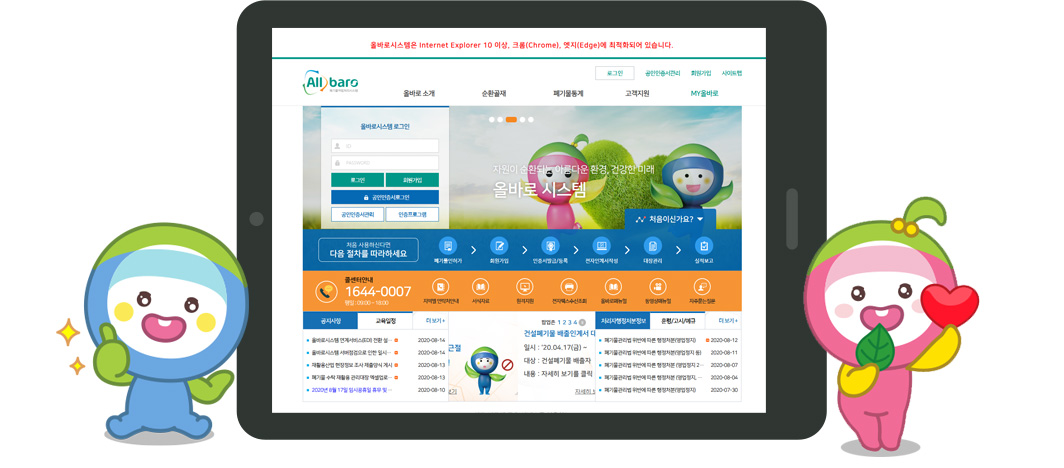Viewport: 1064px width, 468px height.
Task: Open the 인증서발급/등록 step icon
Action: (550, 246)
